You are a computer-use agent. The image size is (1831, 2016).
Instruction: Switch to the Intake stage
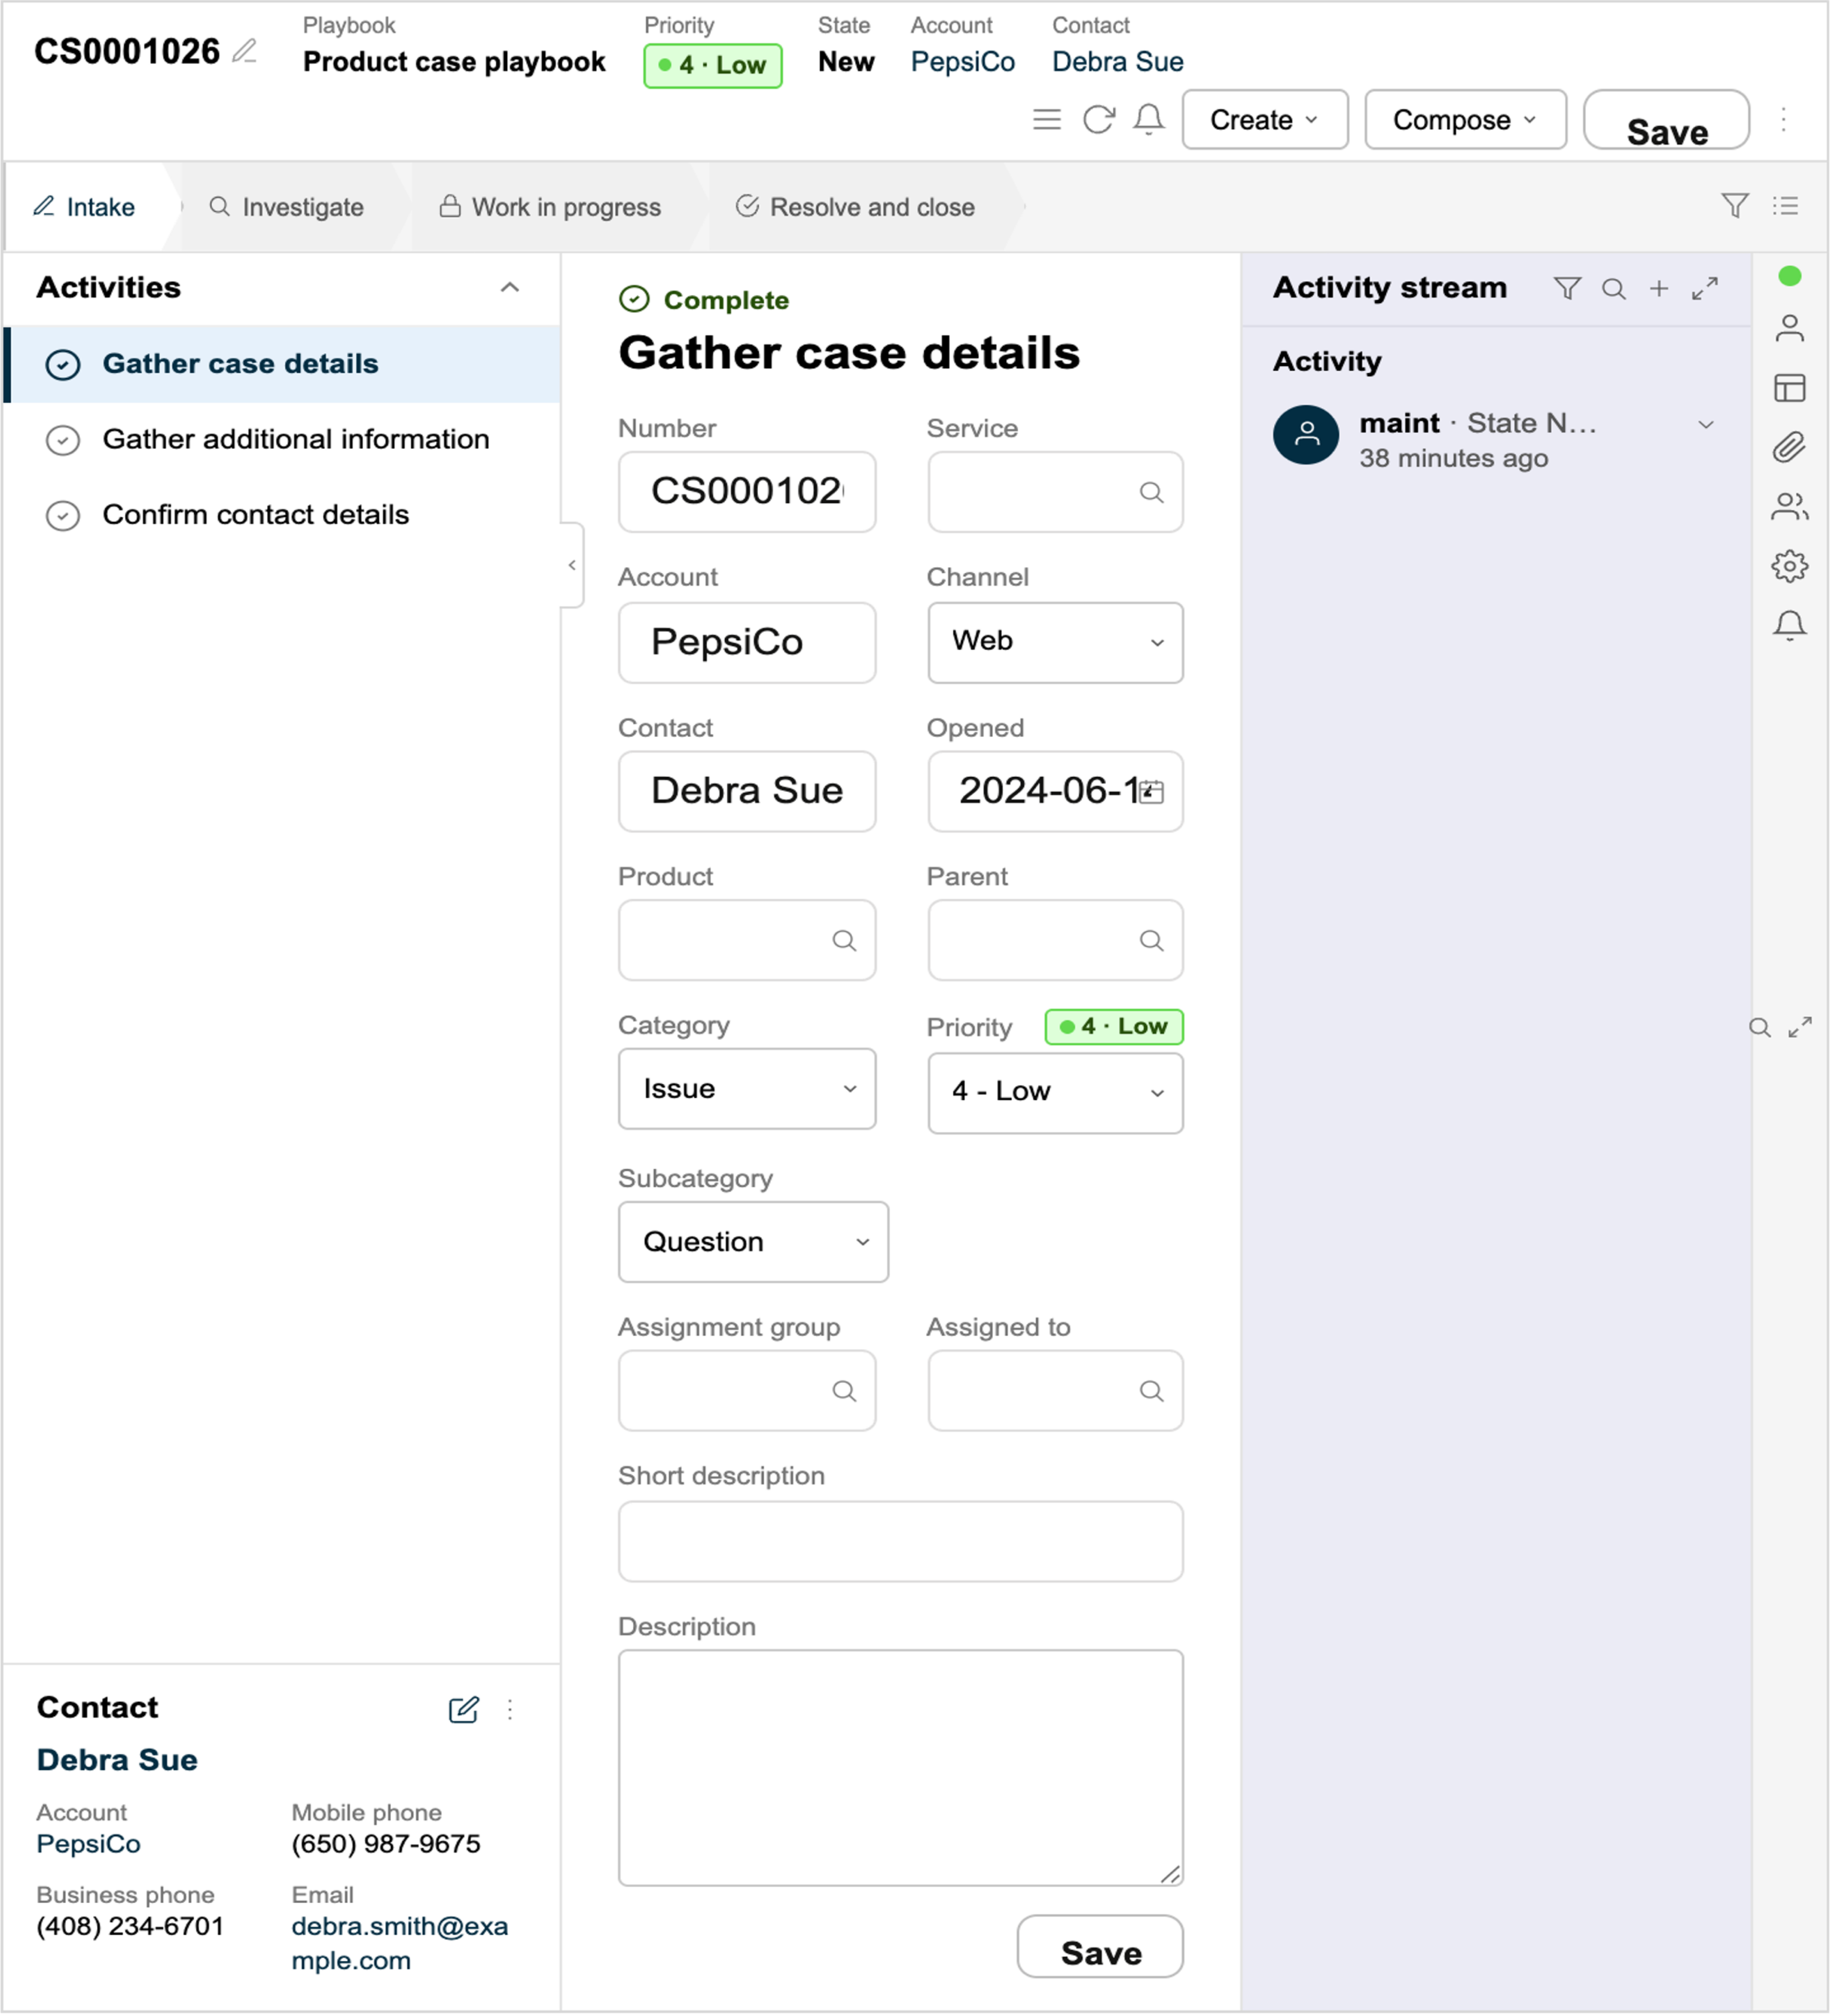(x=85, y=207)
